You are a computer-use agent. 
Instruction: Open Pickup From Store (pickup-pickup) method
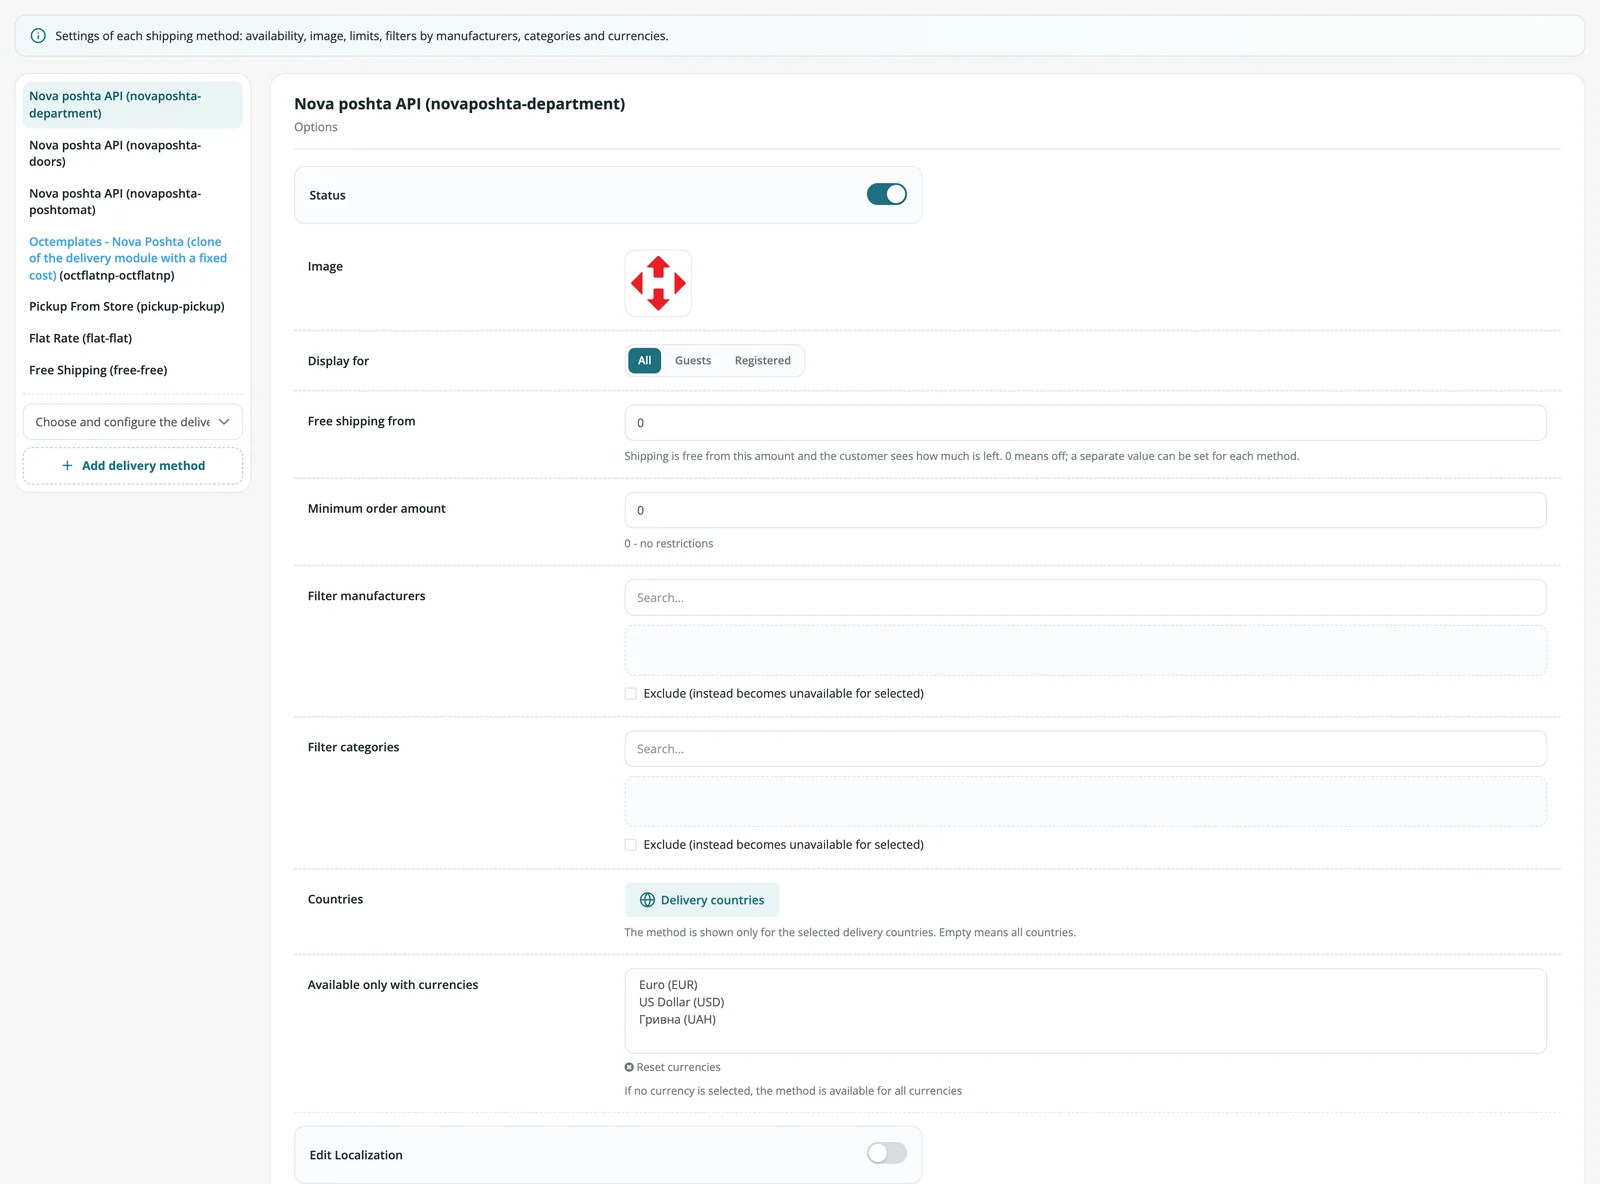pyautogui.click(x=133, y=306)
